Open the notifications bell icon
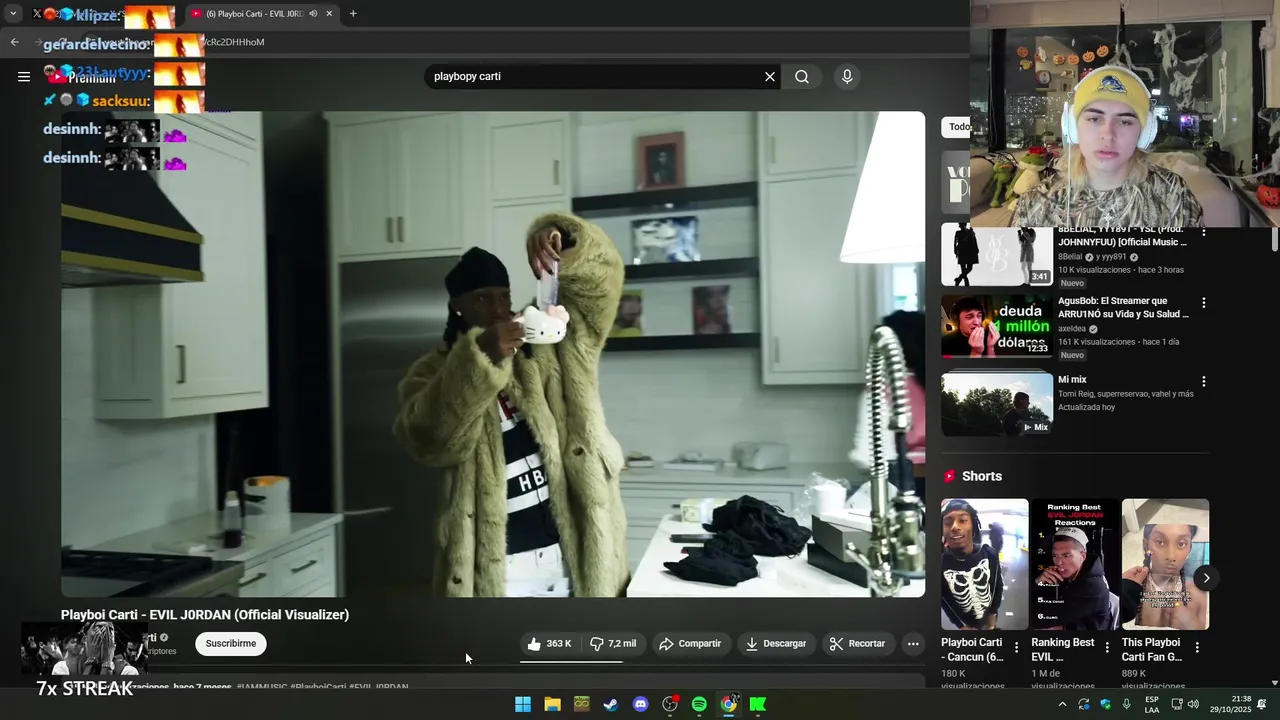This screenshot has height=720, width=1280. coord(1262,704)
